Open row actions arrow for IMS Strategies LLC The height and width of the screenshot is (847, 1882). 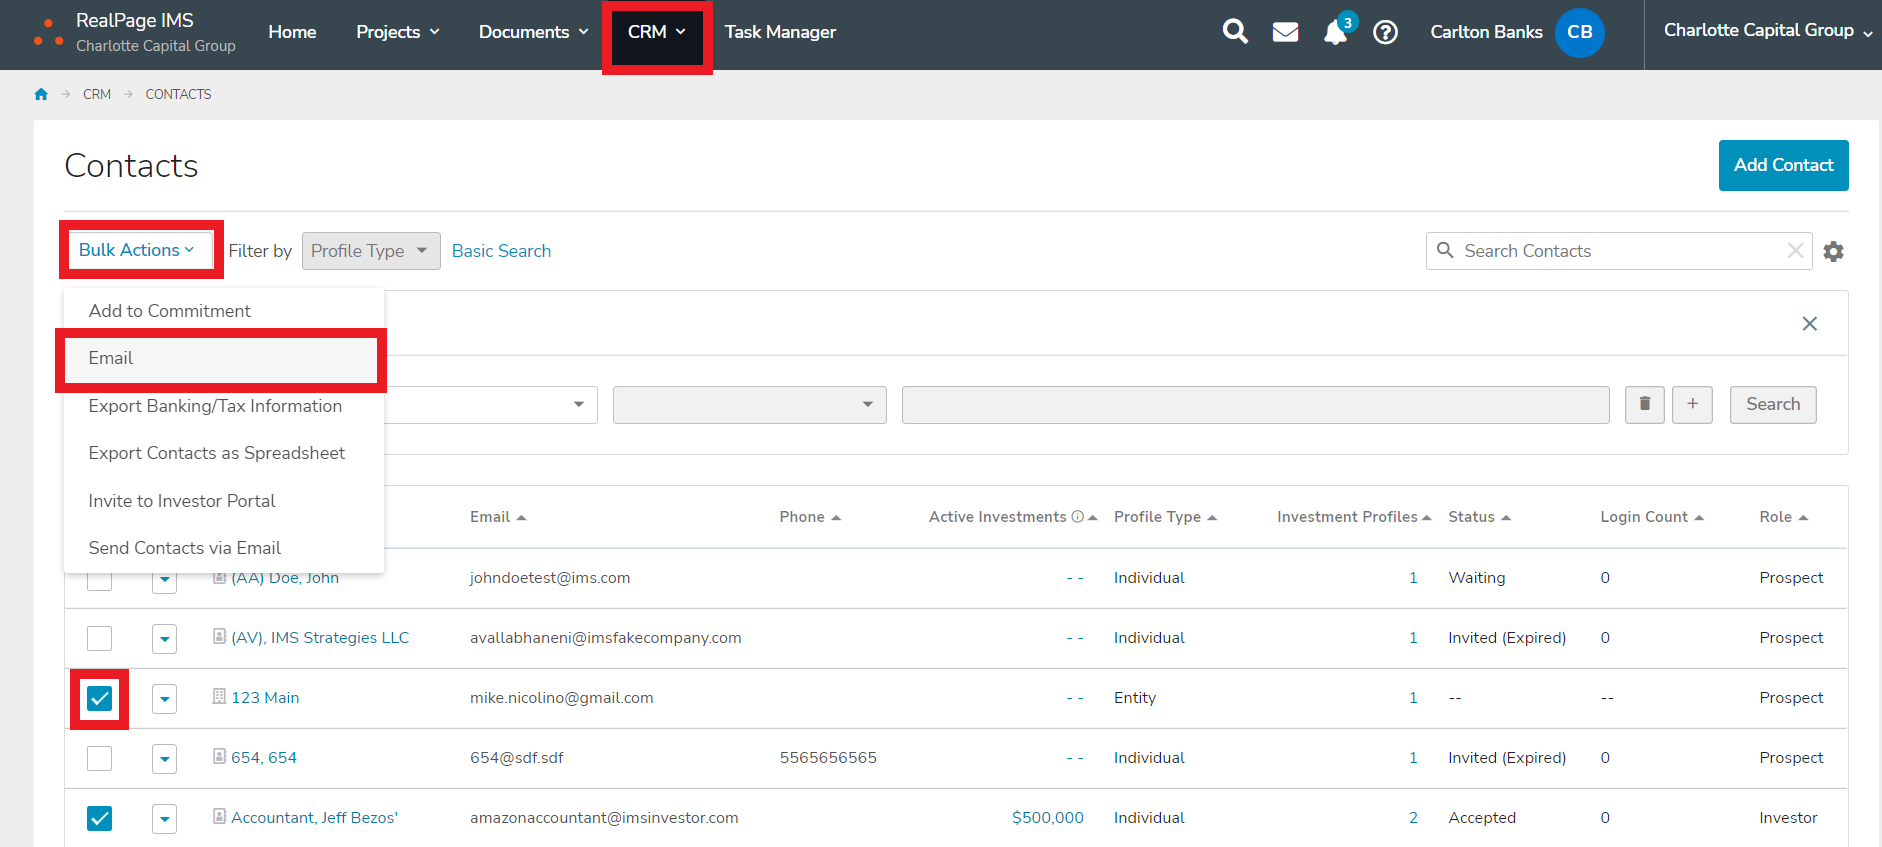tap(164, 638)
